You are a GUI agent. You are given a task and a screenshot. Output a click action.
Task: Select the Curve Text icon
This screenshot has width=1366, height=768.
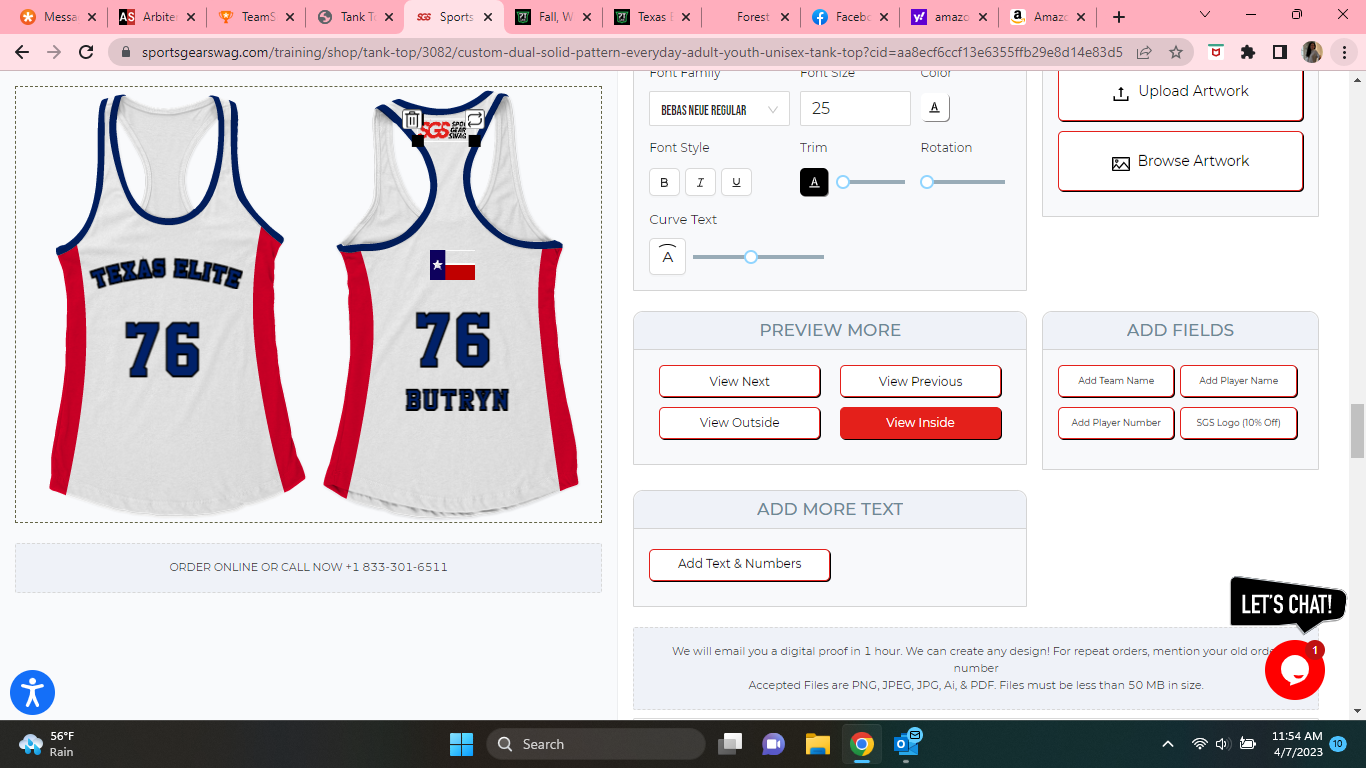click(667, 257)
